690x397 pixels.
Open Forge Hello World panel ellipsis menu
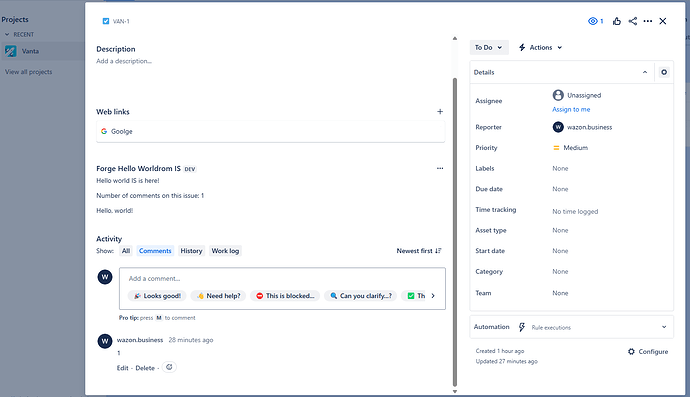[440, 169]
